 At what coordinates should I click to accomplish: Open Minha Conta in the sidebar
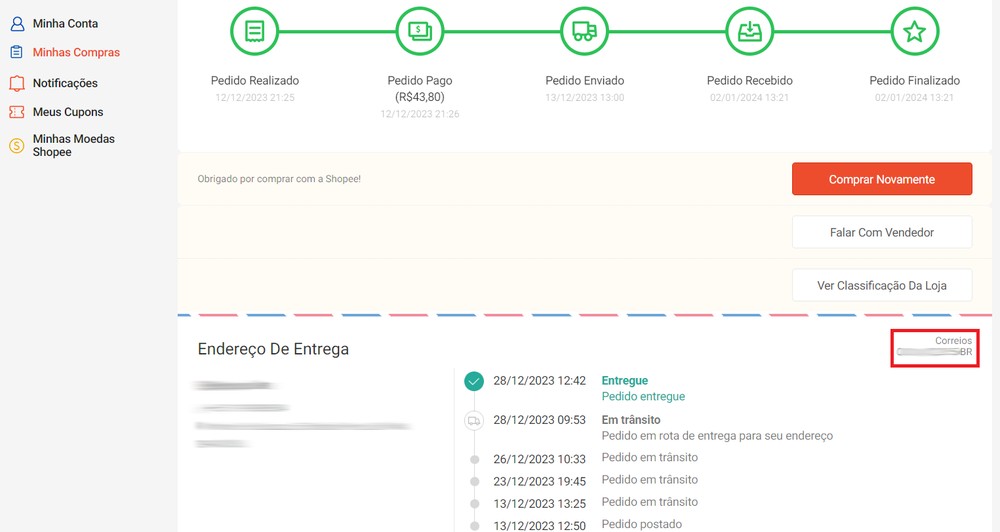pyautogui.click(x=65, y=24)
